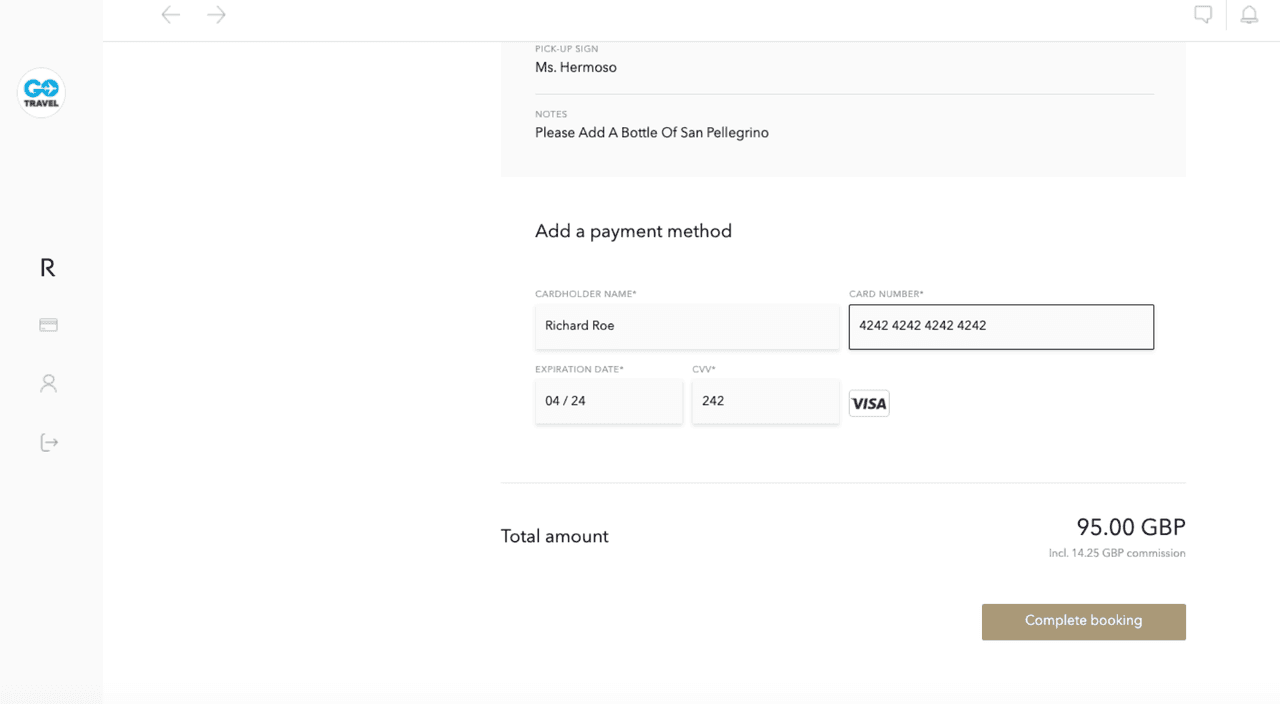This screenshot has height=704, width=1280.
Task: Select the CVV field
Action: 766,401
